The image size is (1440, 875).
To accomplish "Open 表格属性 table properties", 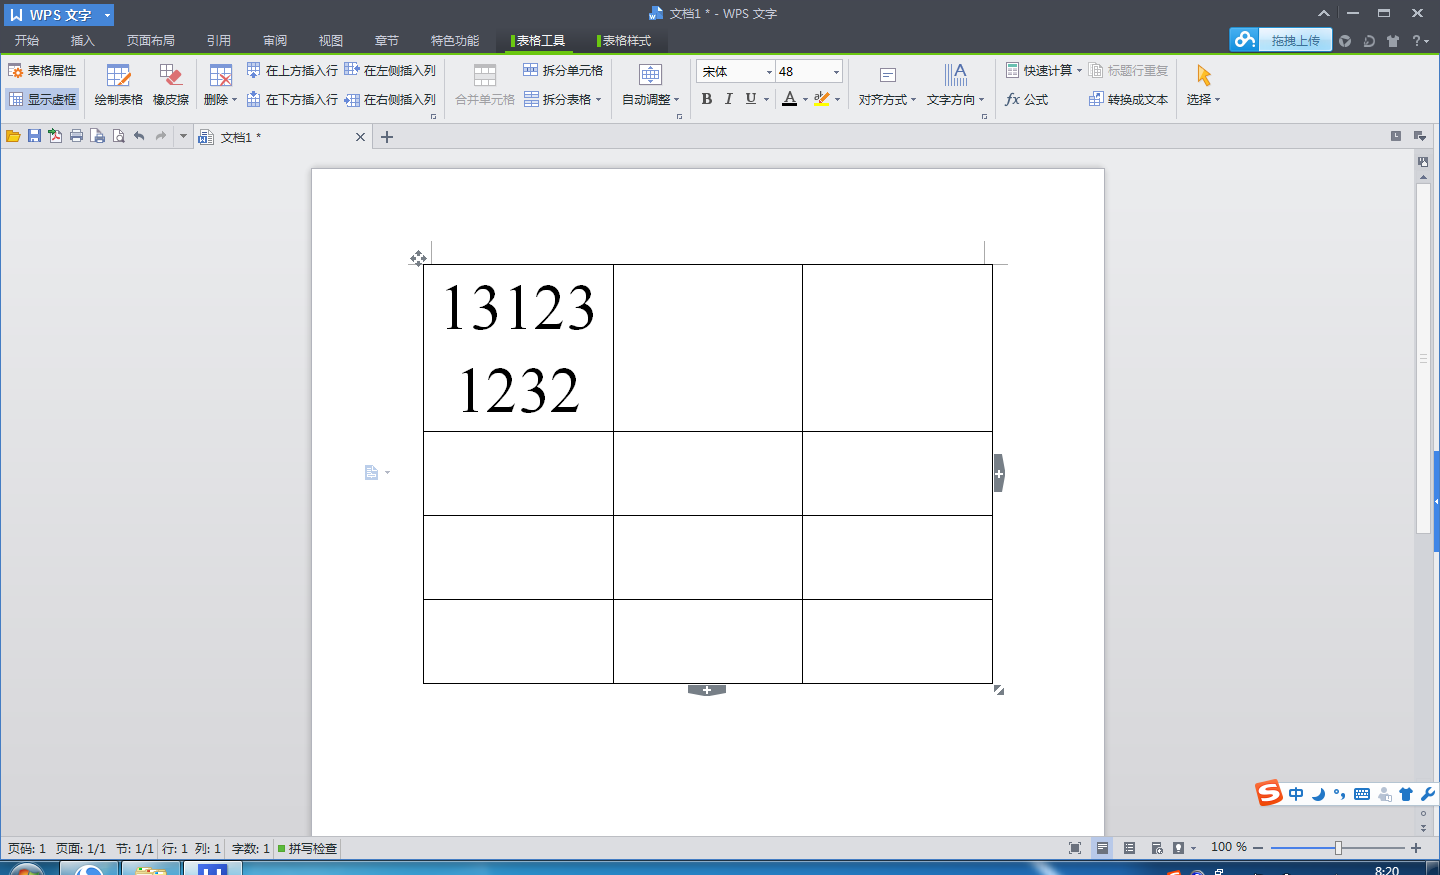I will (42, 71).
